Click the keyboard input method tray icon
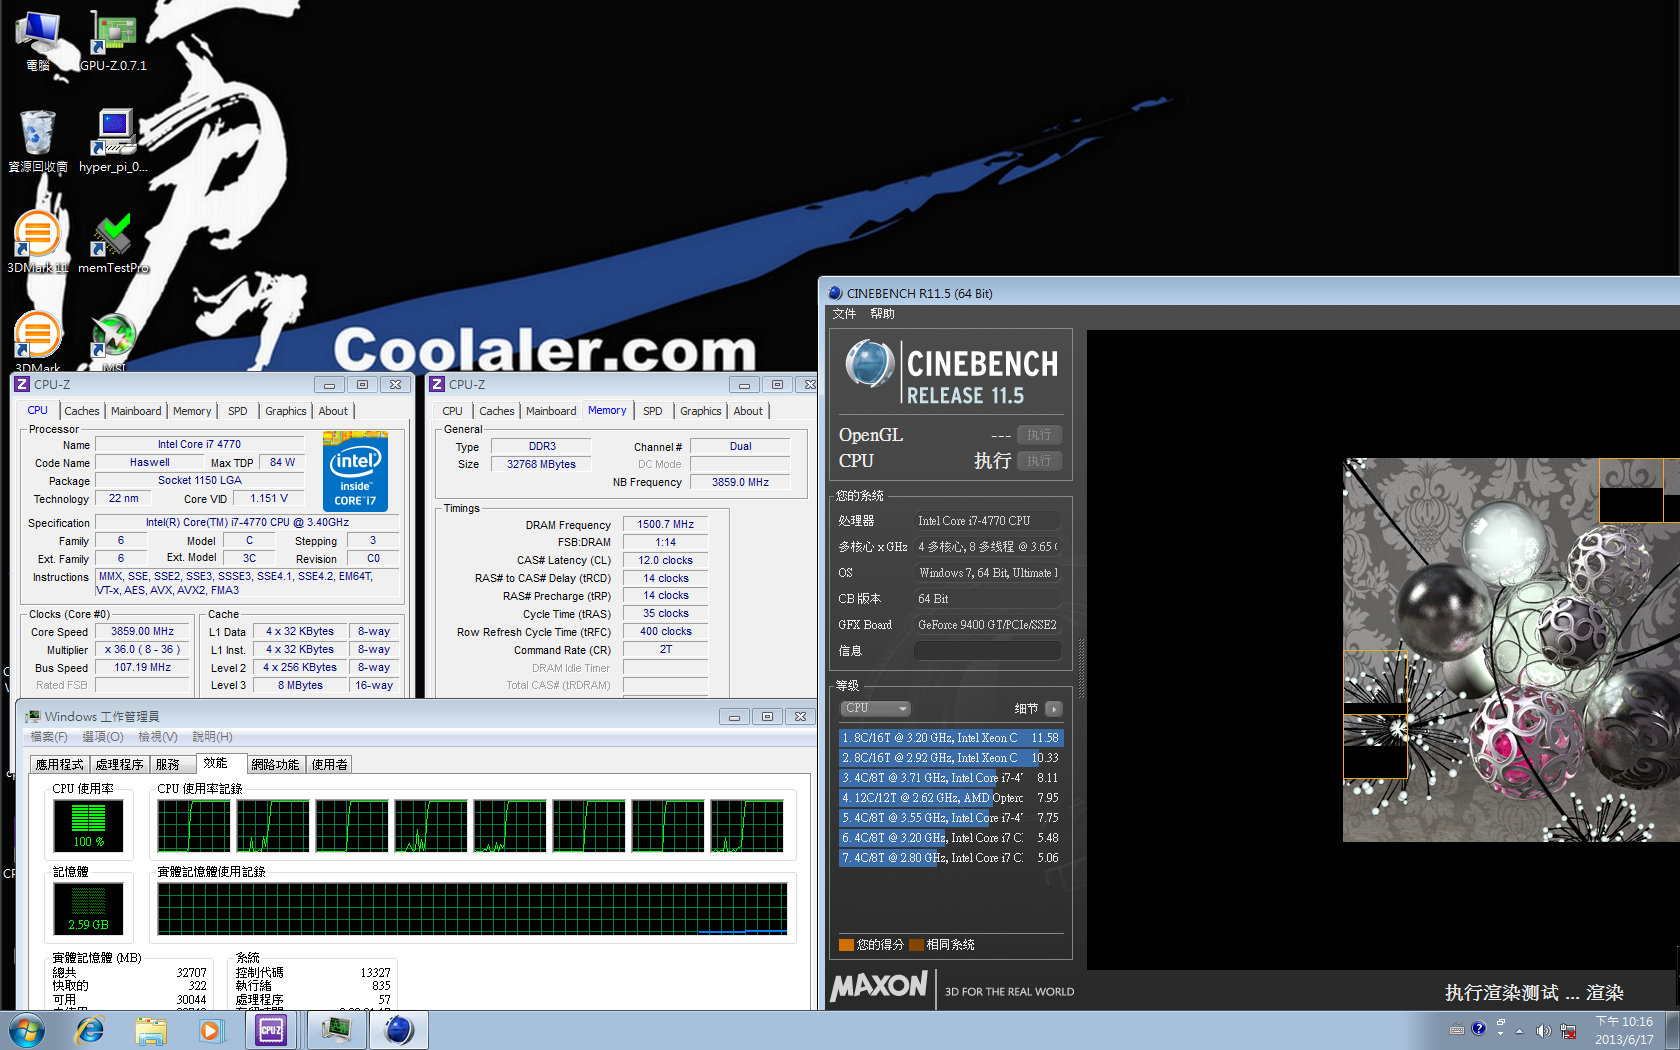The image size is (1680, 1050). (x=1457, y=1030)
